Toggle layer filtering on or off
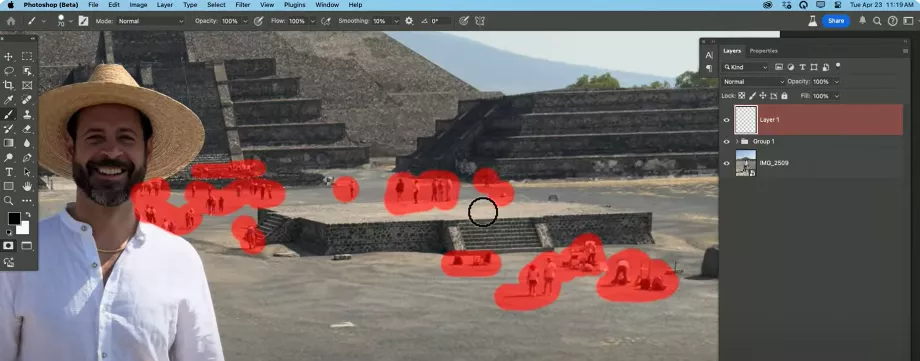This screenshot has height=361, width=920. pos(838,65)
